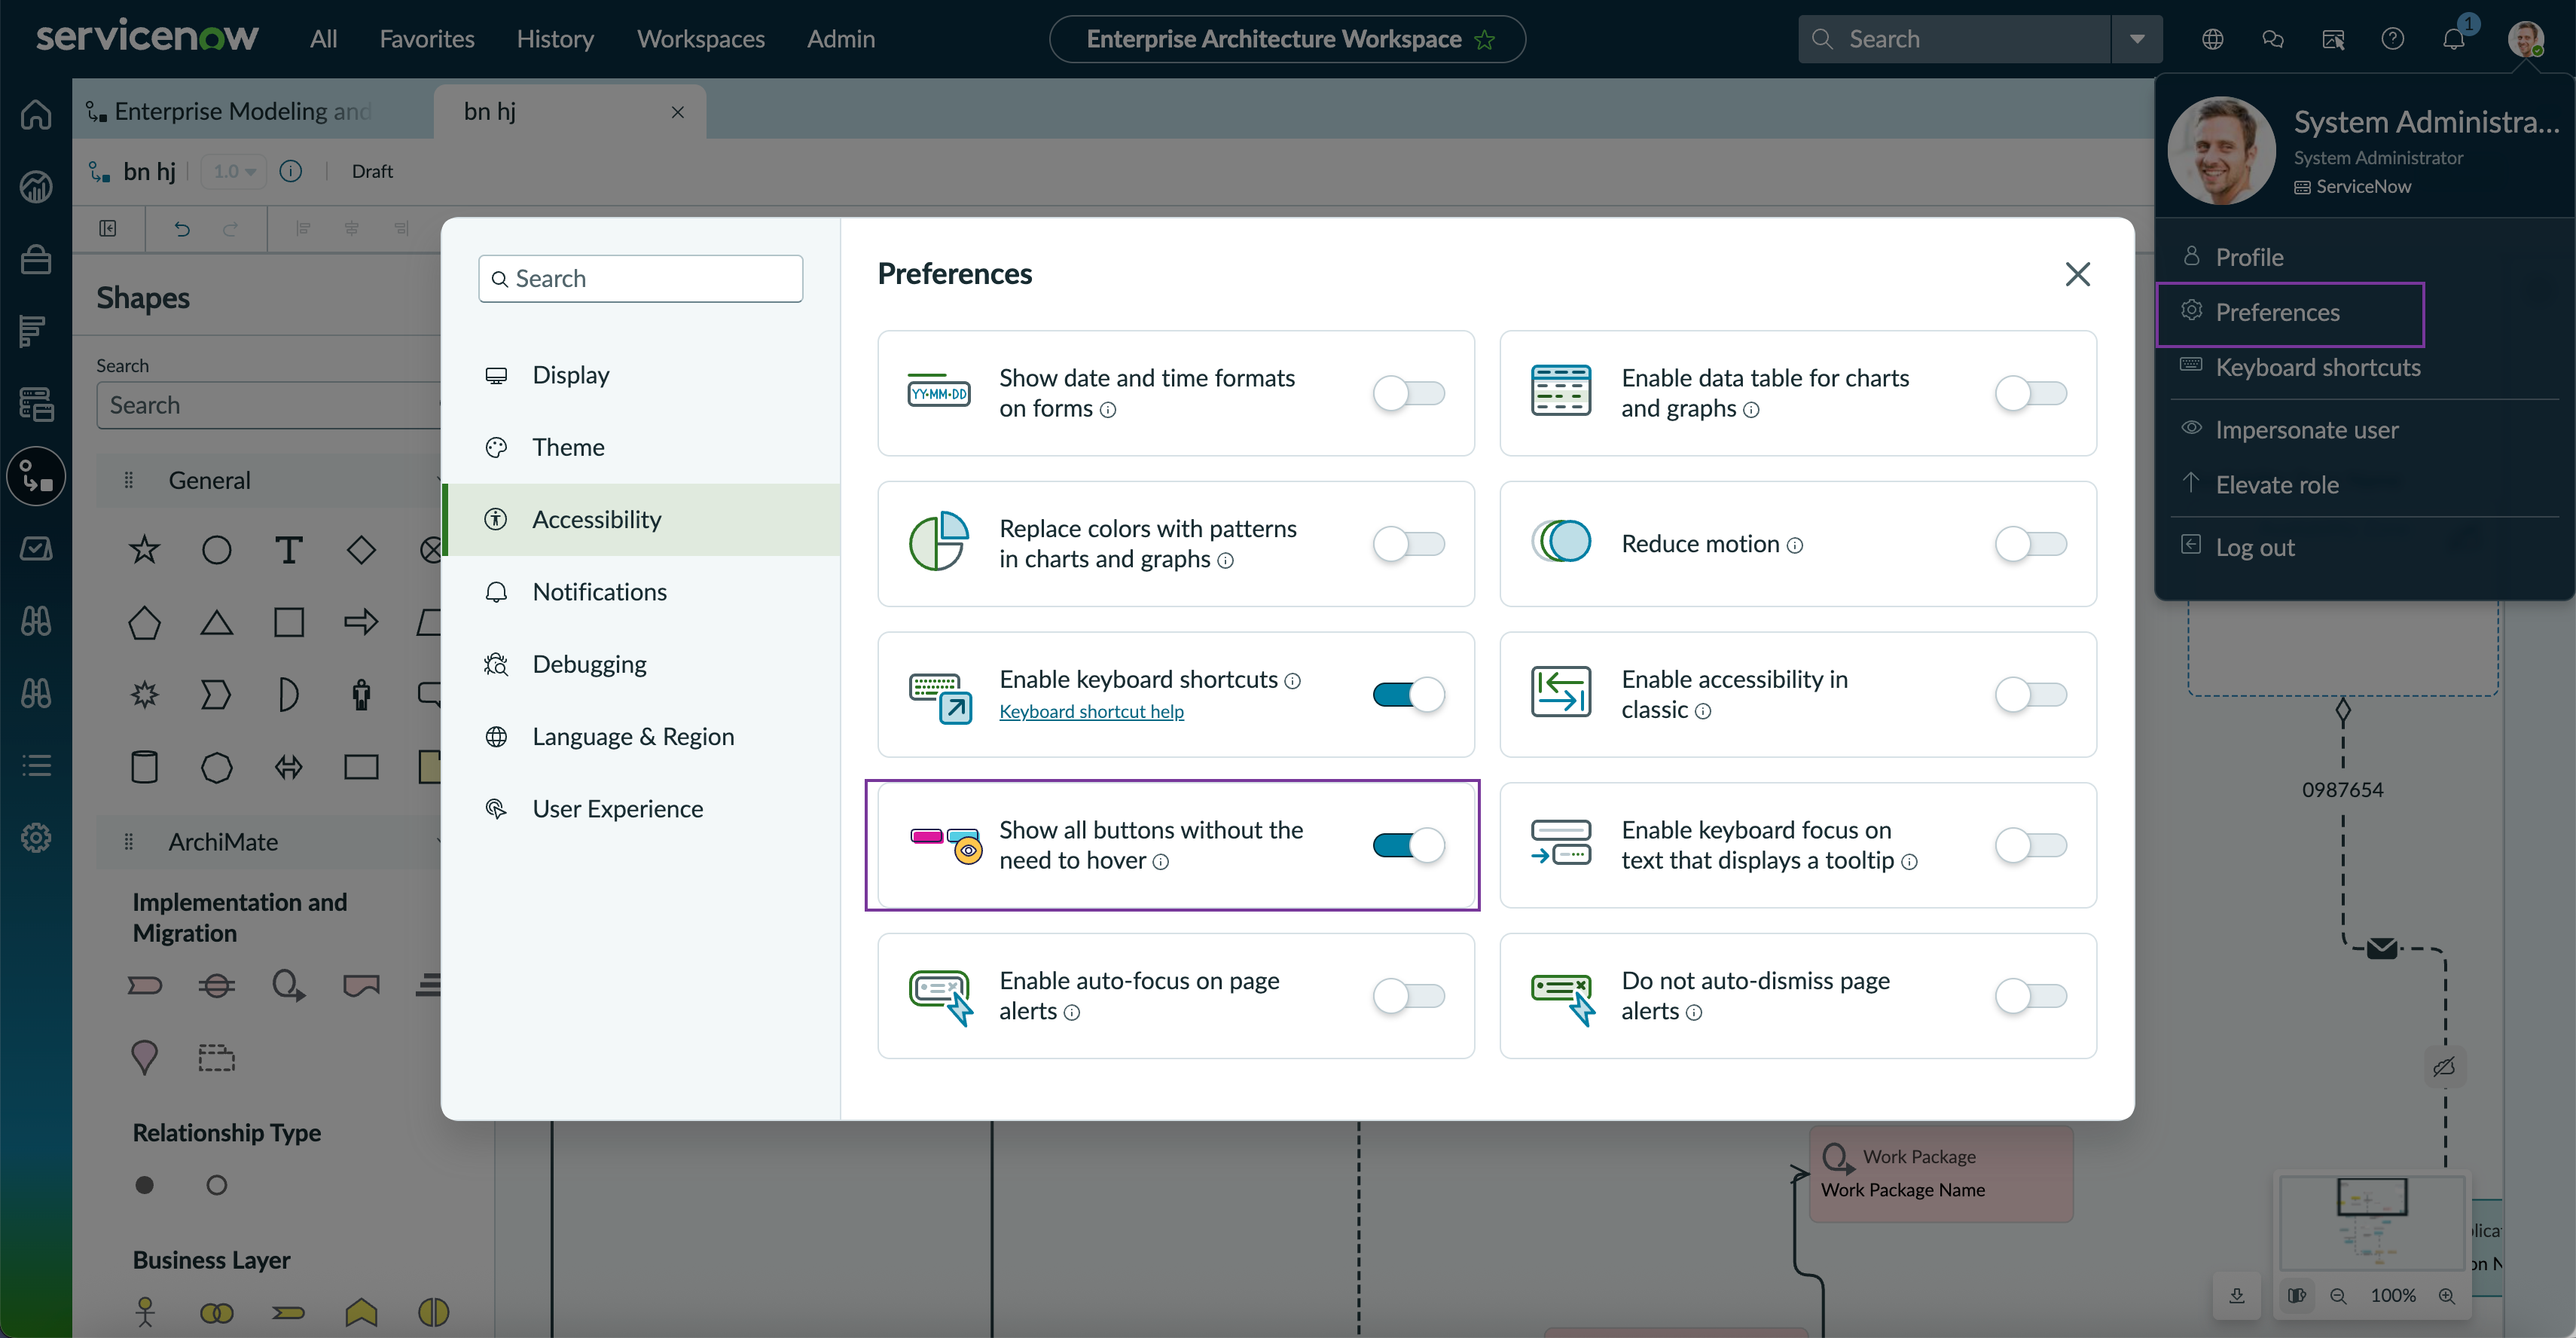Toggle Show date and time formats on forms
Viewport: 2576px width, 1338px height.
[x=1409, y=393]
